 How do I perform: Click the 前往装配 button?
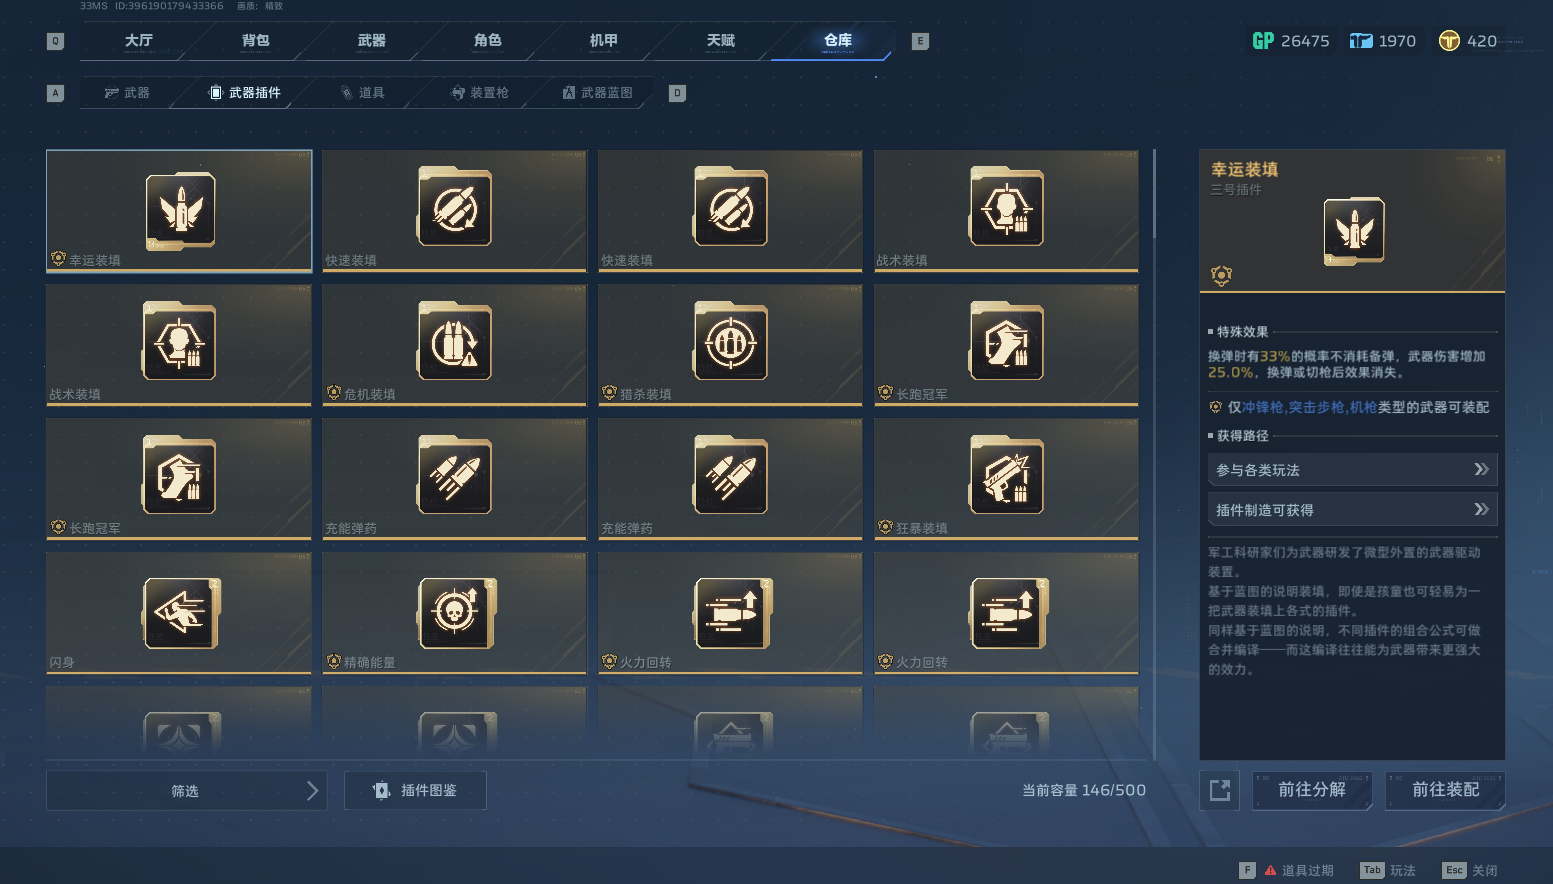[x=1445, y=790]
